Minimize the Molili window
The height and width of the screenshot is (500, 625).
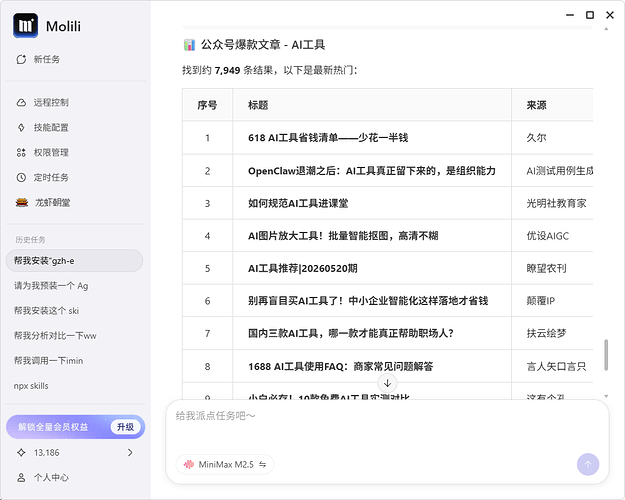click(x=570, y=15)
